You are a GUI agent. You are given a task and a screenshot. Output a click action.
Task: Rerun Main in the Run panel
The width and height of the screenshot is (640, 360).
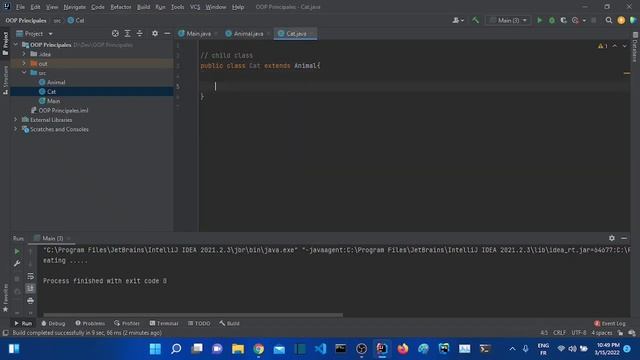(x=17, y=251)
